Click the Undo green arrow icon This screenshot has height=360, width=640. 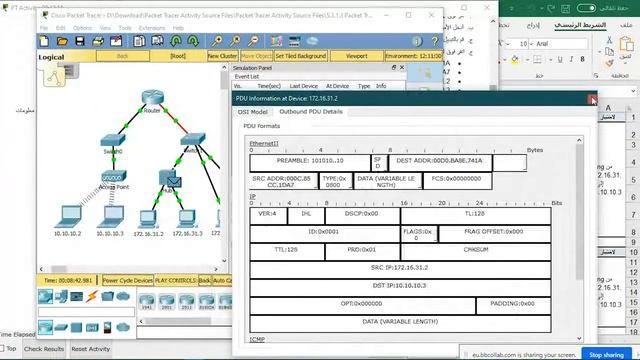[176, 41]
